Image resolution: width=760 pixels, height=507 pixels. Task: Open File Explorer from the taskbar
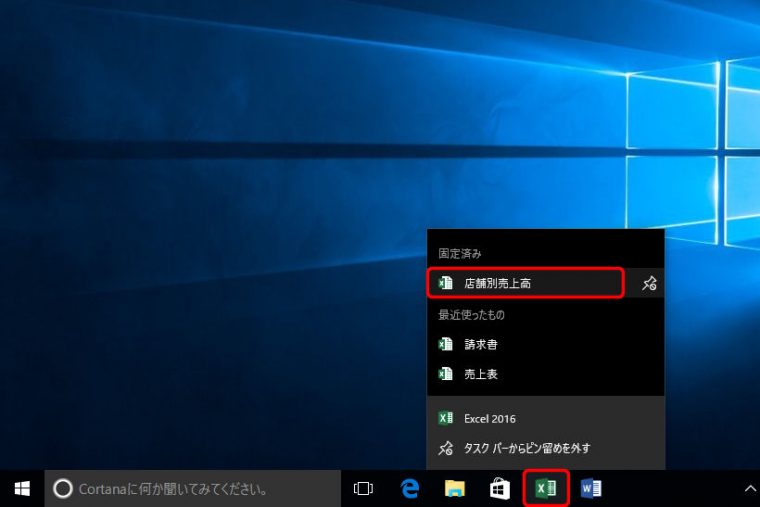coord(455,488)
